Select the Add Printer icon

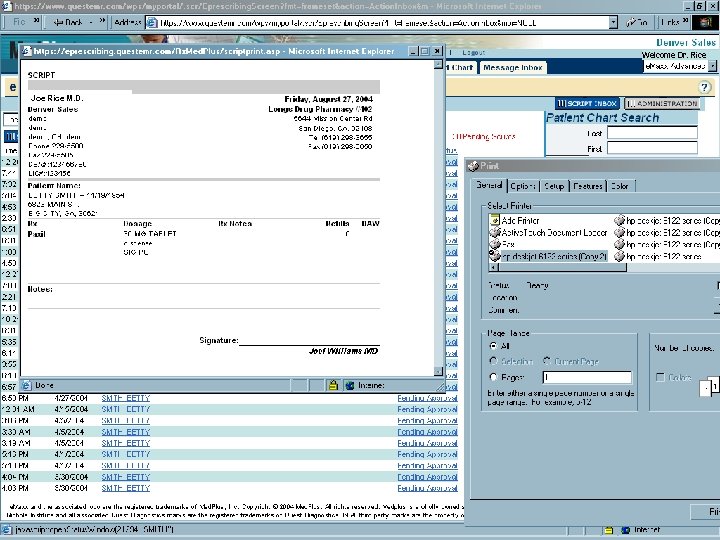pos(495,220)
